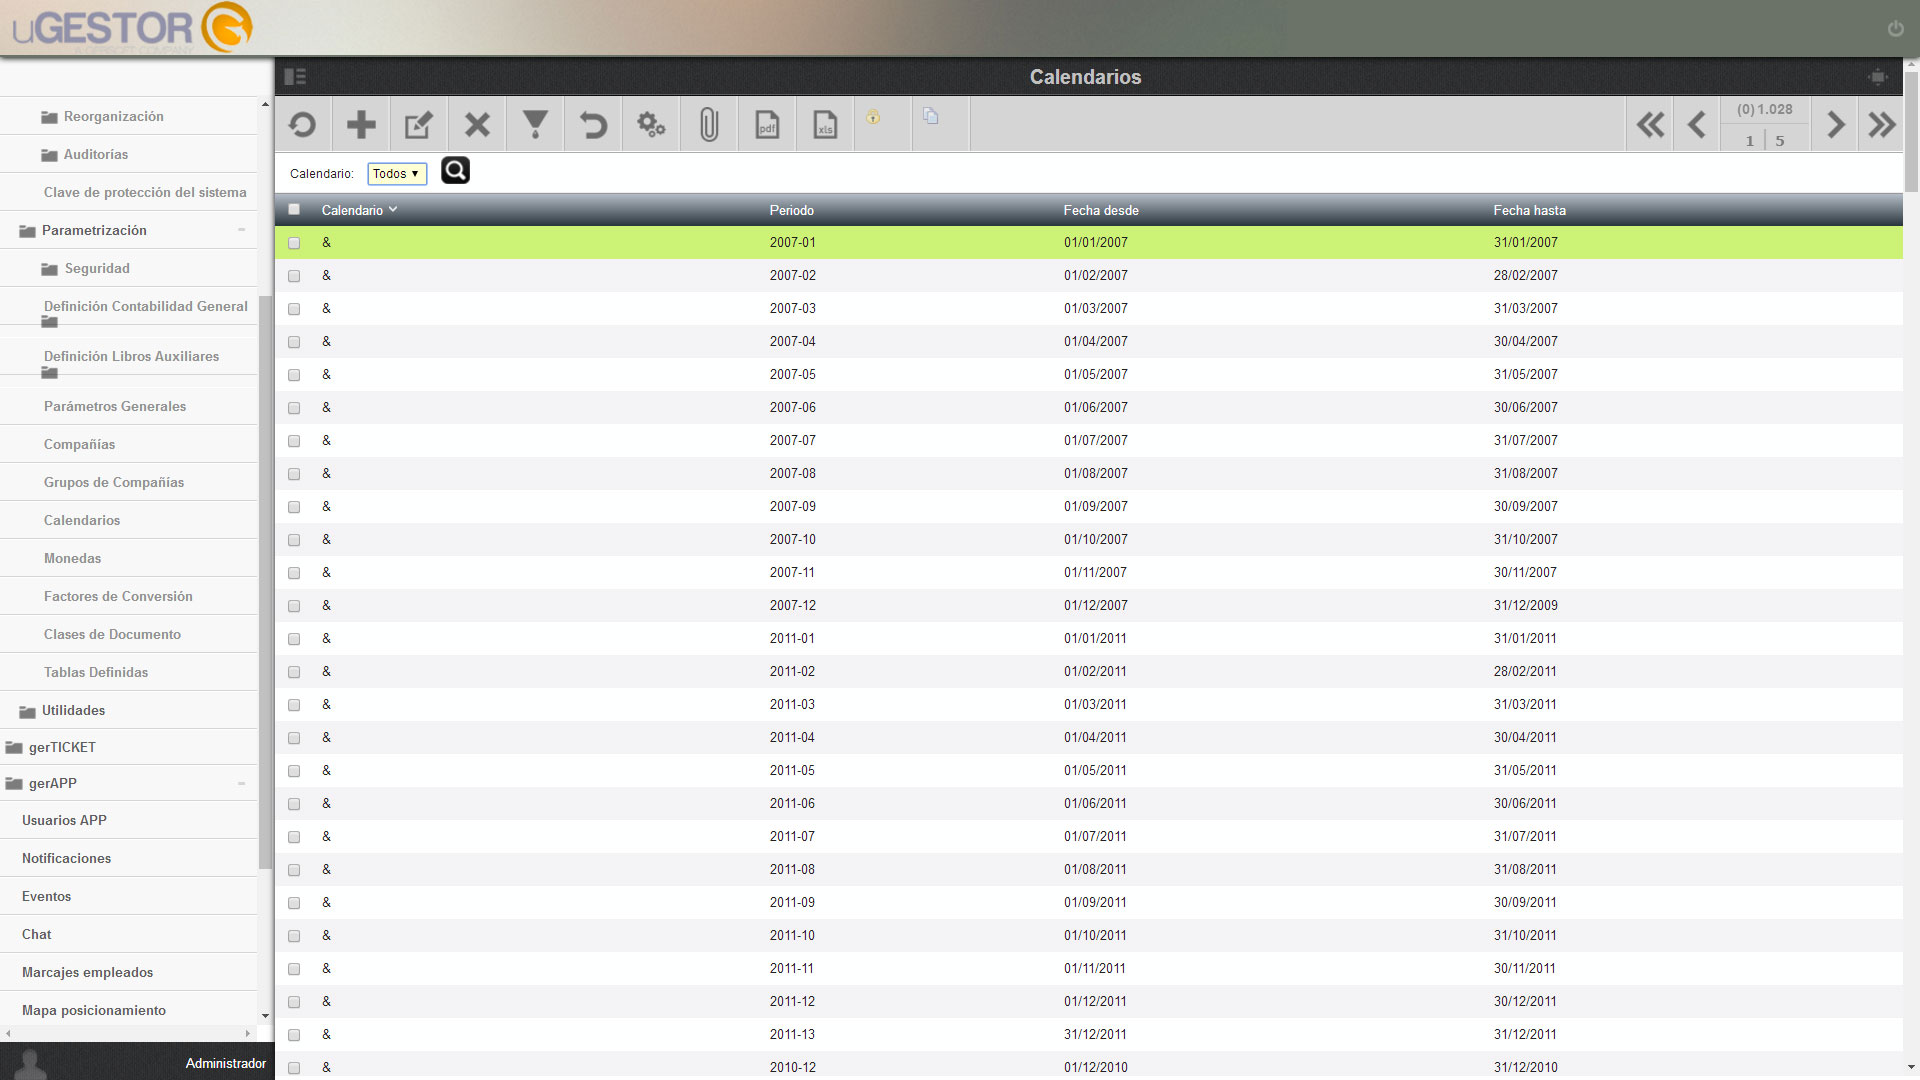
Task: Open Parámetros Generales menu item
Action: click(115, 406)
